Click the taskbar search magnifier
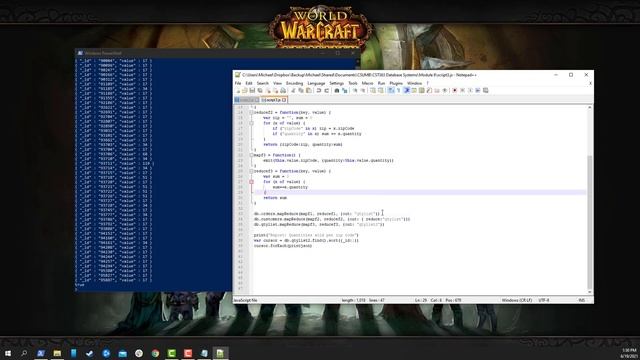640x360 pixels. click(24, 353)
